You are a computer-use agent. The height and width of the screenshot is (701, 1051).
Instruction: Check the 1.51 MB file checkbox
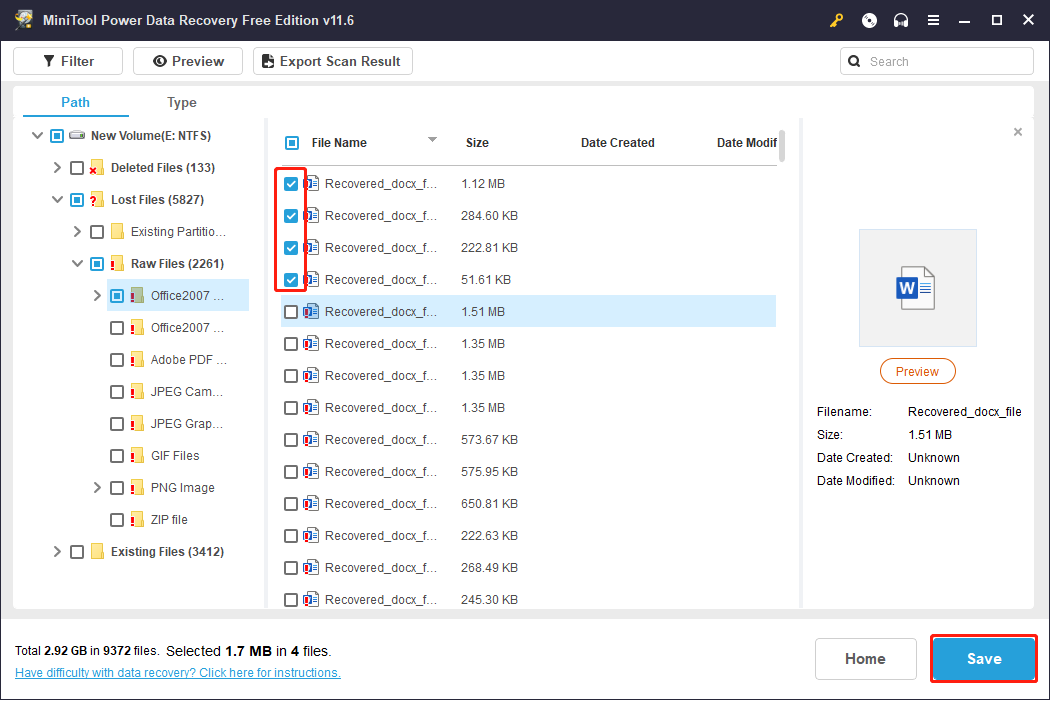pos(291,312)
